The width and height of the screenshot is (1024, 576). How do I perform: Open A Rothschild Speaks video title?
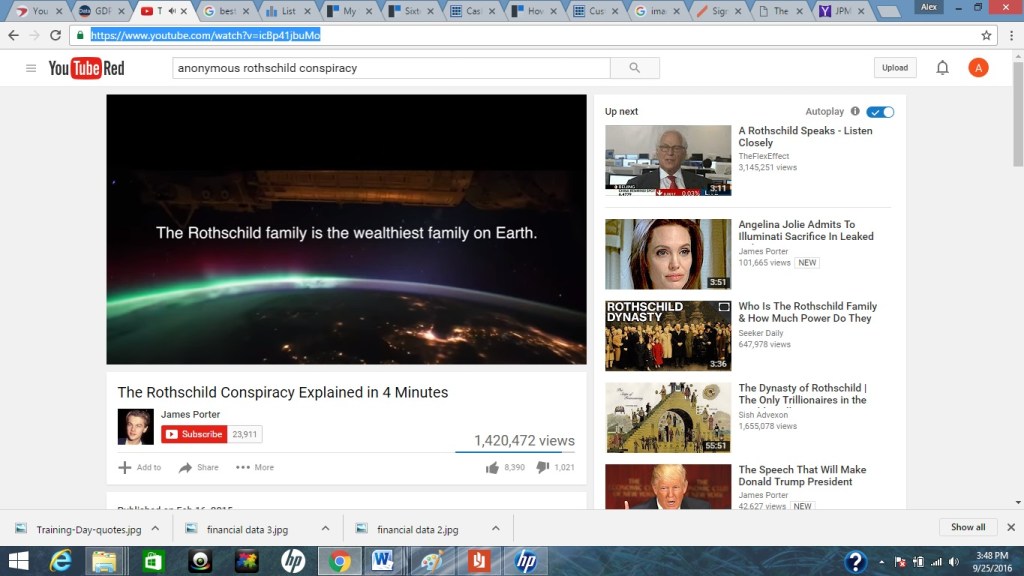tap(805, 136)
